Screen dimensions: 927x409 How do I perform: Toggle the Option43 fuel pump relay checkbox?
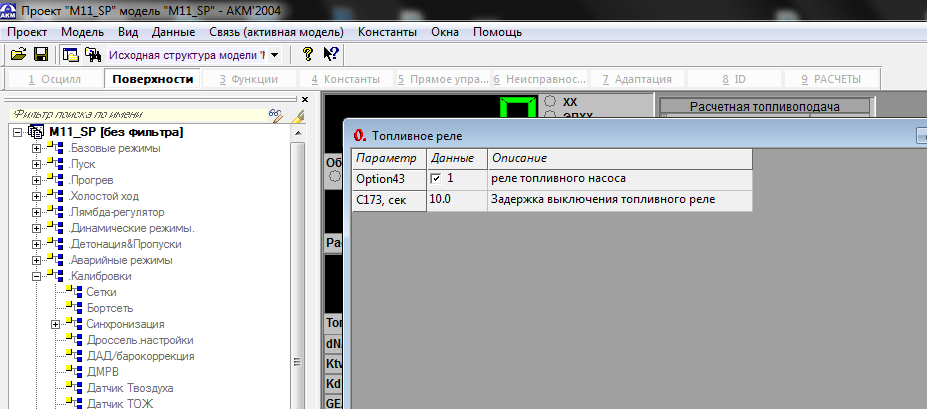point(435,178)
